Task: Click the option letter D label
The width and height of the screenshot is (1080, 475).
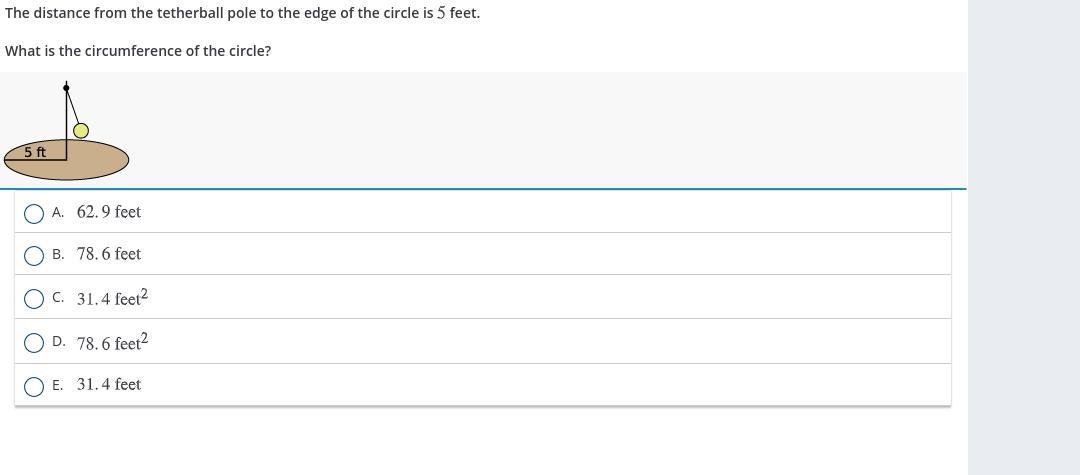Action: coord(58,342)
